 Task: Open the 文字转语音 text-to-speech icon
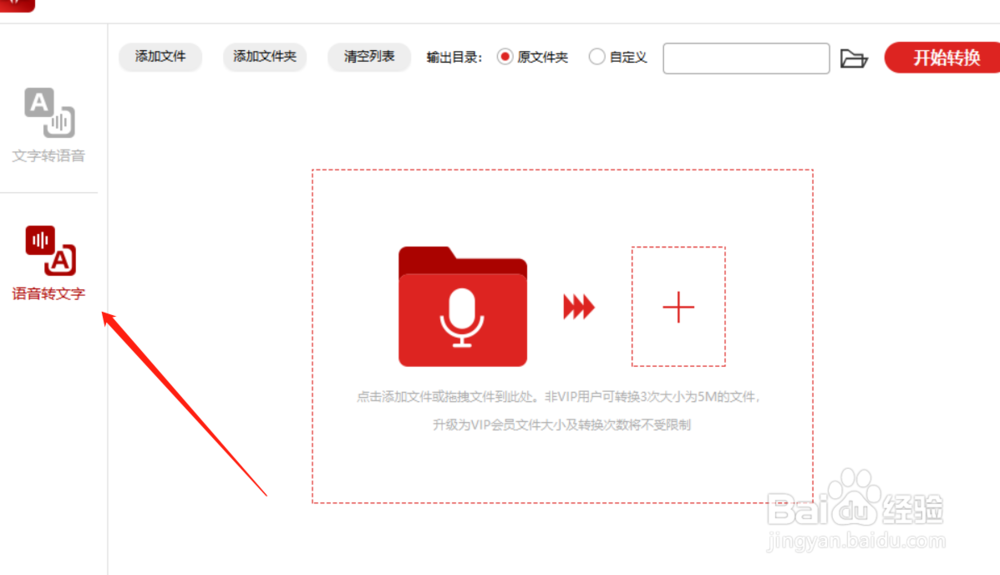tap(50, 113)
